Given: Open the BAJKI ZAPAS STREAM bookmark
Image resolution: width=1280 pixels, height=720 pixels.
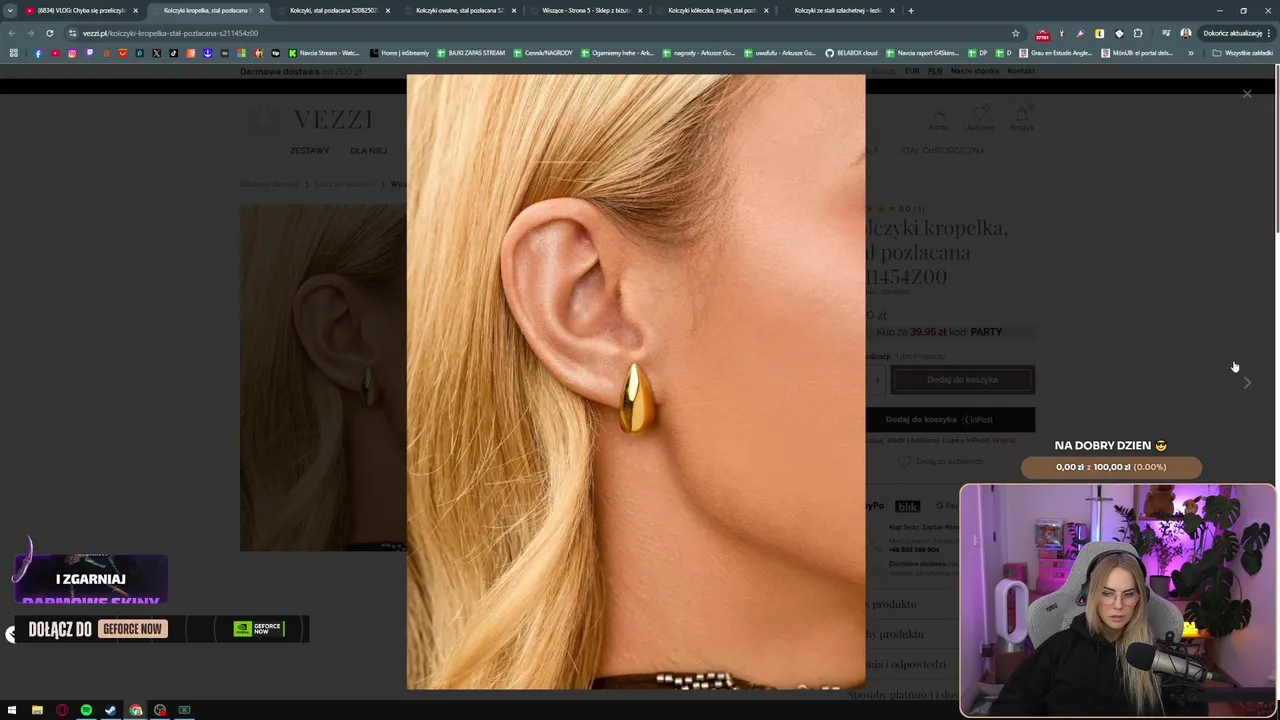Looking at the screenshot, I should [x=471, y=53].
